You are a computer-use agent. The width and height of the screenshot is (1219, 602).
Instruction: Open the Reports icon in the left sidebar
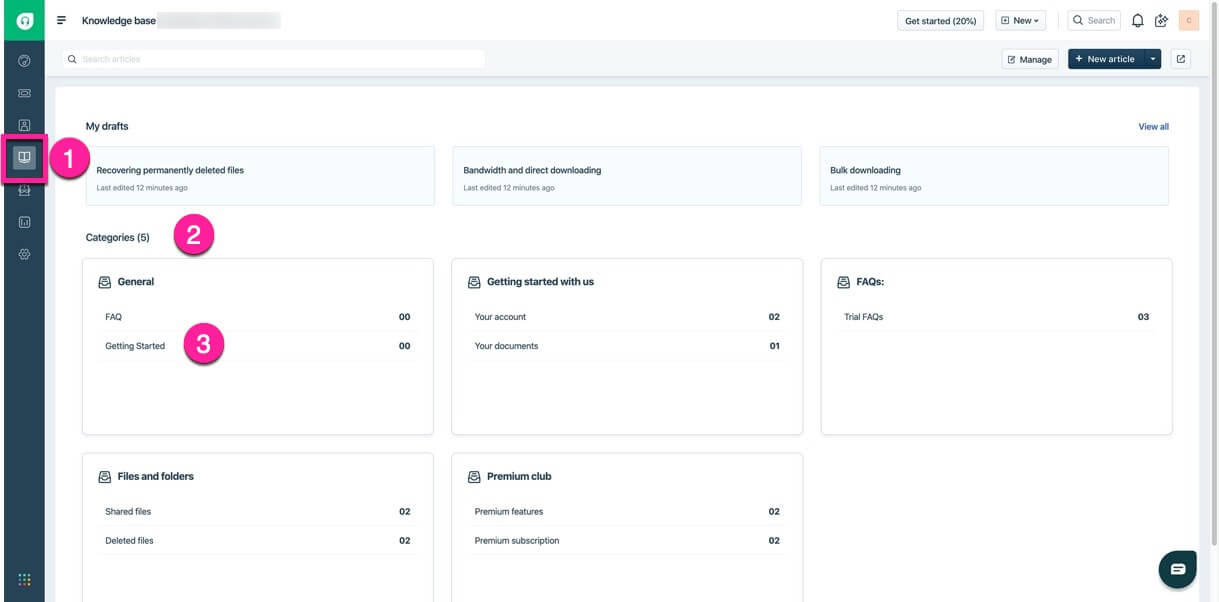(23, 222)
